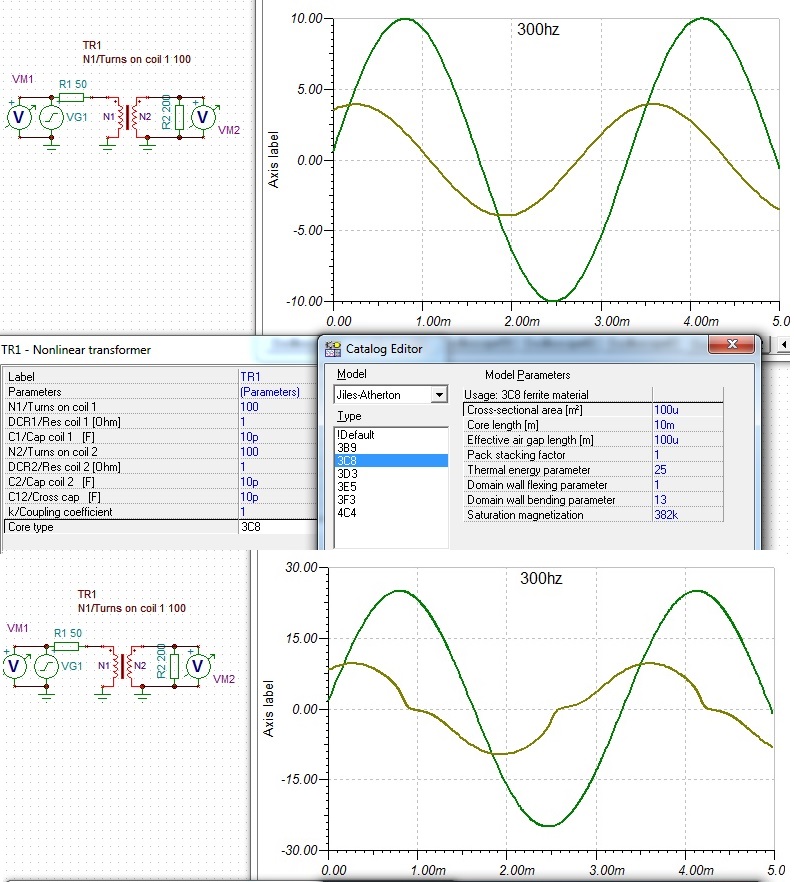Screen dimensions: 794x882
Task: Select the transformer symbol in top schematic
Action: [x=127, y=118]
